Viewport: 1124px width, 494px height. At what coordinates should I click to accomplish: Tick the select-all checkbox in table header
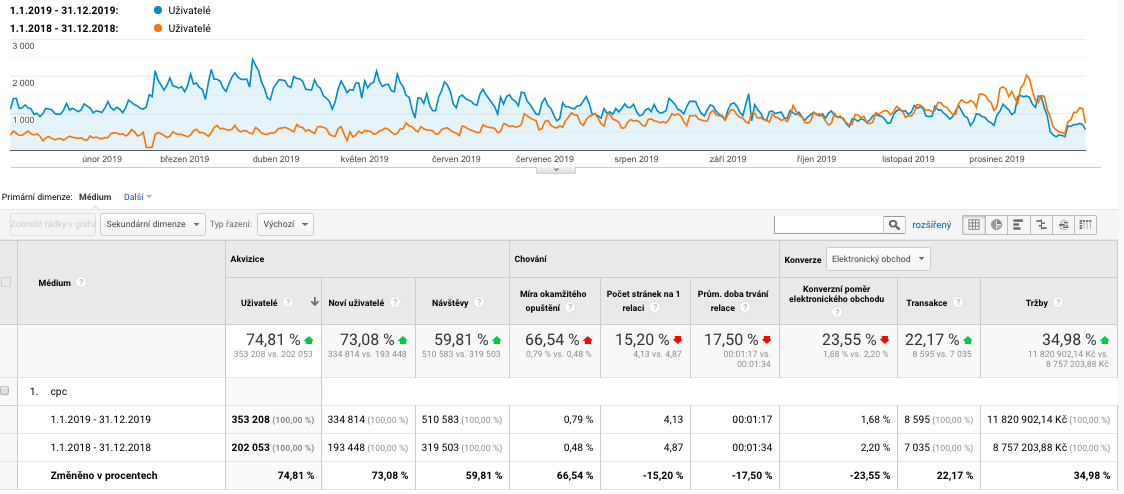pyautogui.click(x=6, y=282)
